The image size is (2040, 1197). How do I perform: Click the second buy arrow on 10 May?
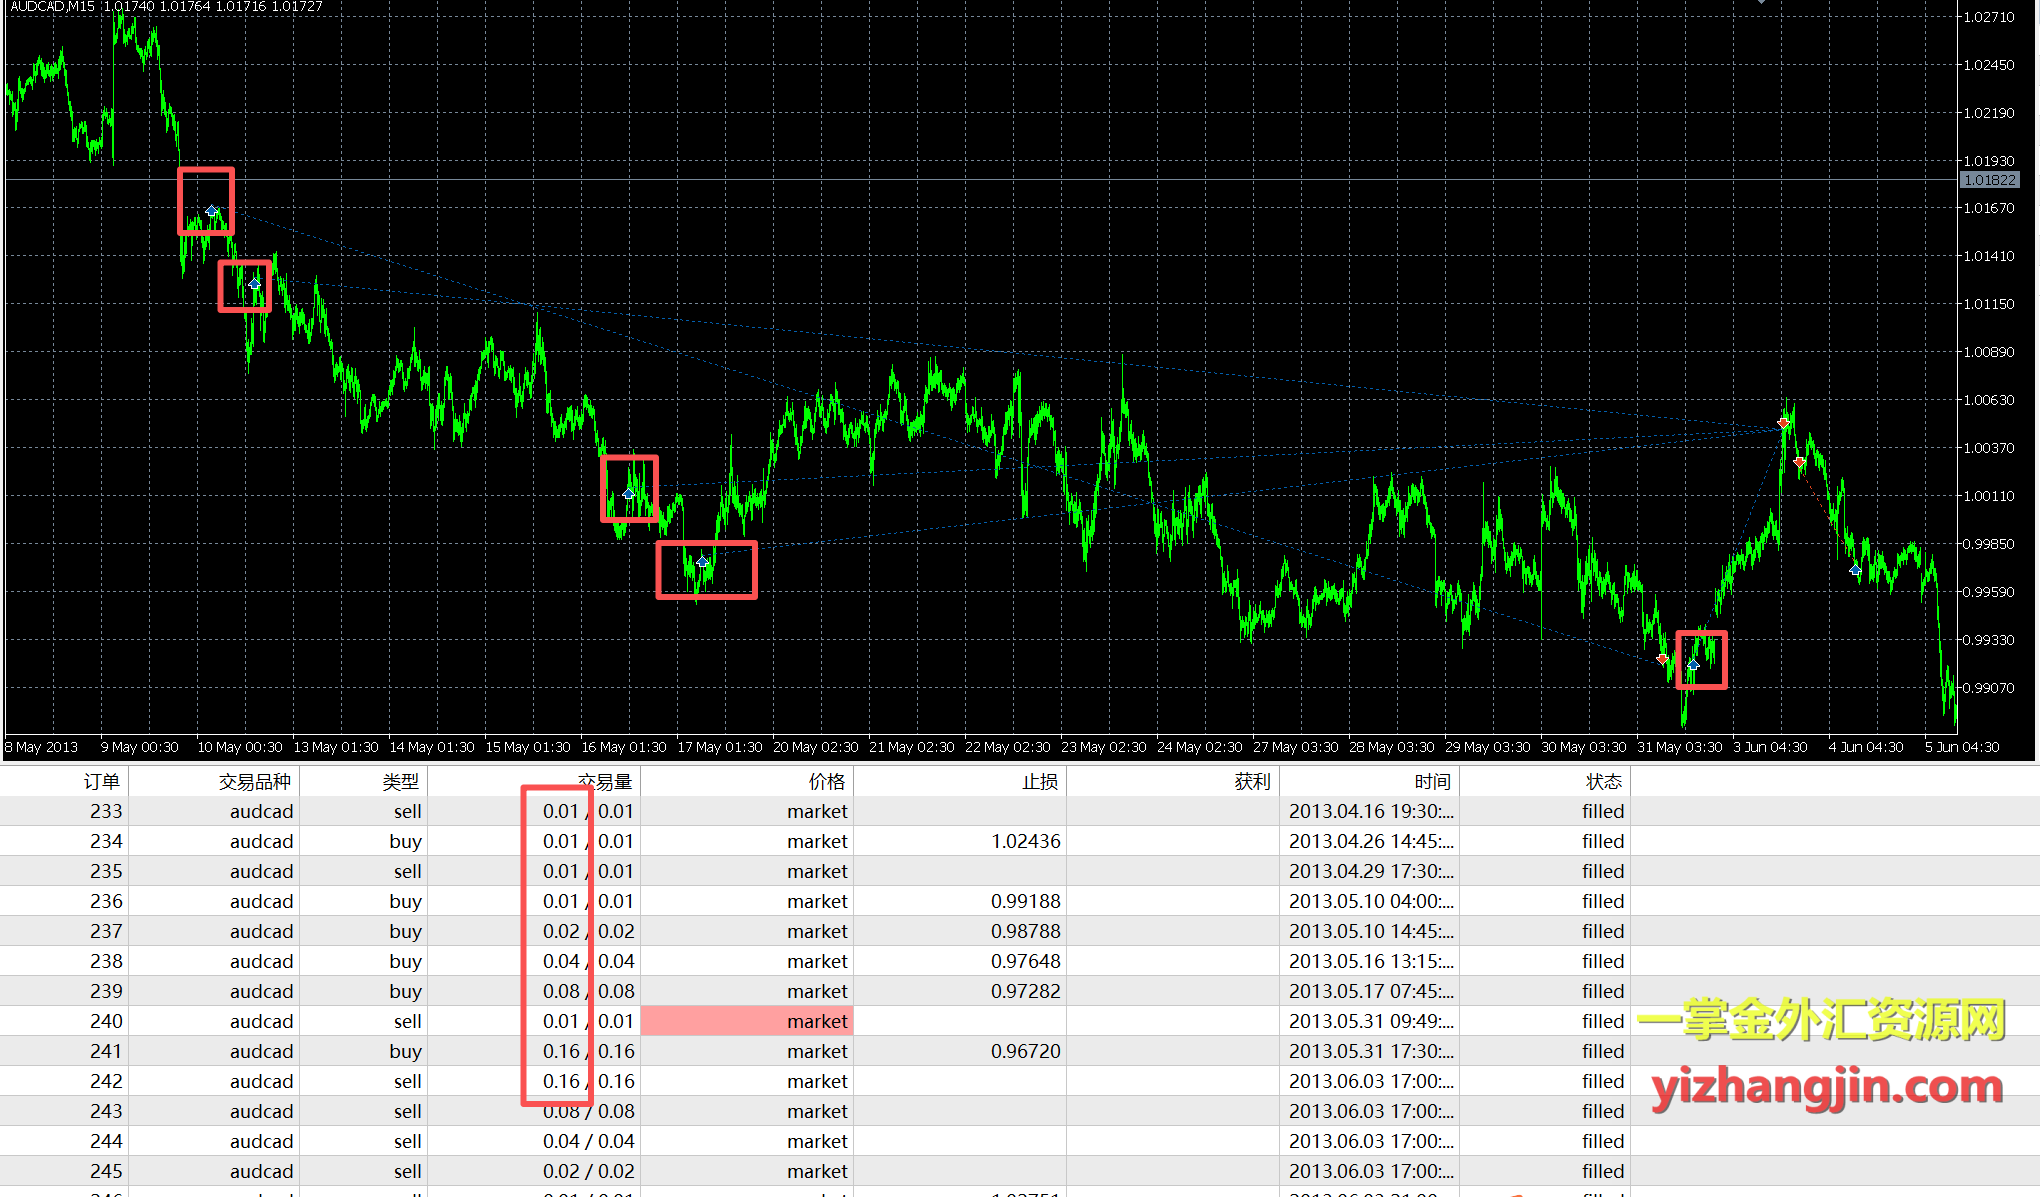pos(254,284)
